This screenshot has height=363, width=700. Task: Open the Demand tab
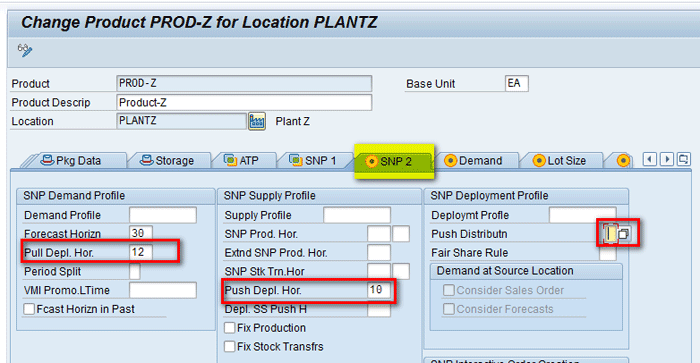[x=475, y=160]
